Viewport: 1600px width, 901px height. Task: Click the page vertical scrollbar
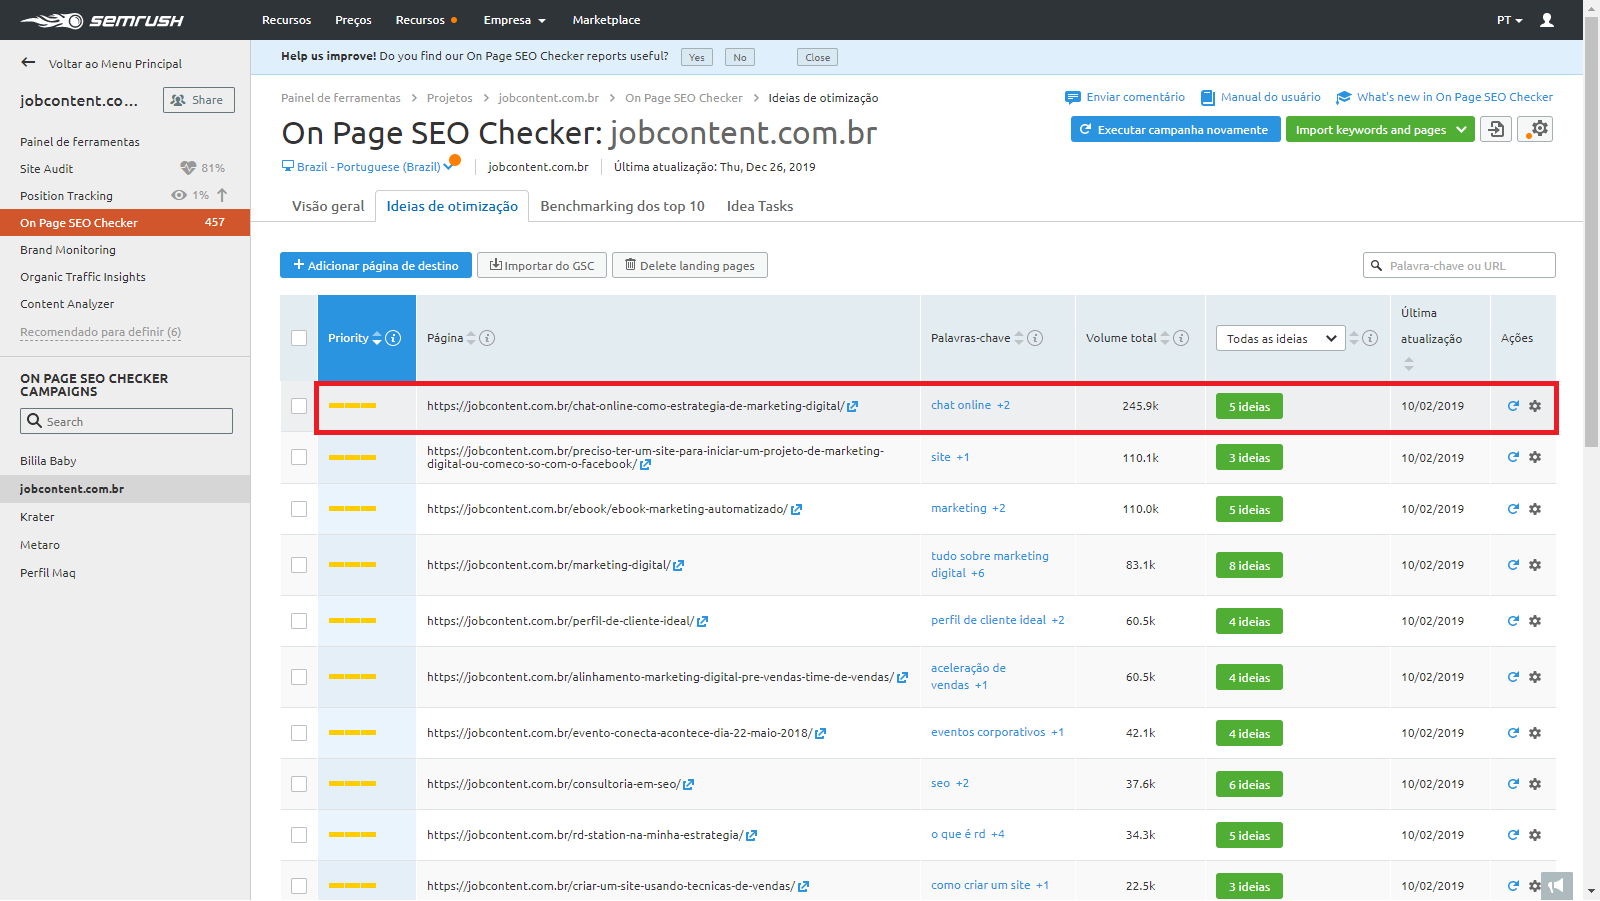click(x=1592, y=230)
